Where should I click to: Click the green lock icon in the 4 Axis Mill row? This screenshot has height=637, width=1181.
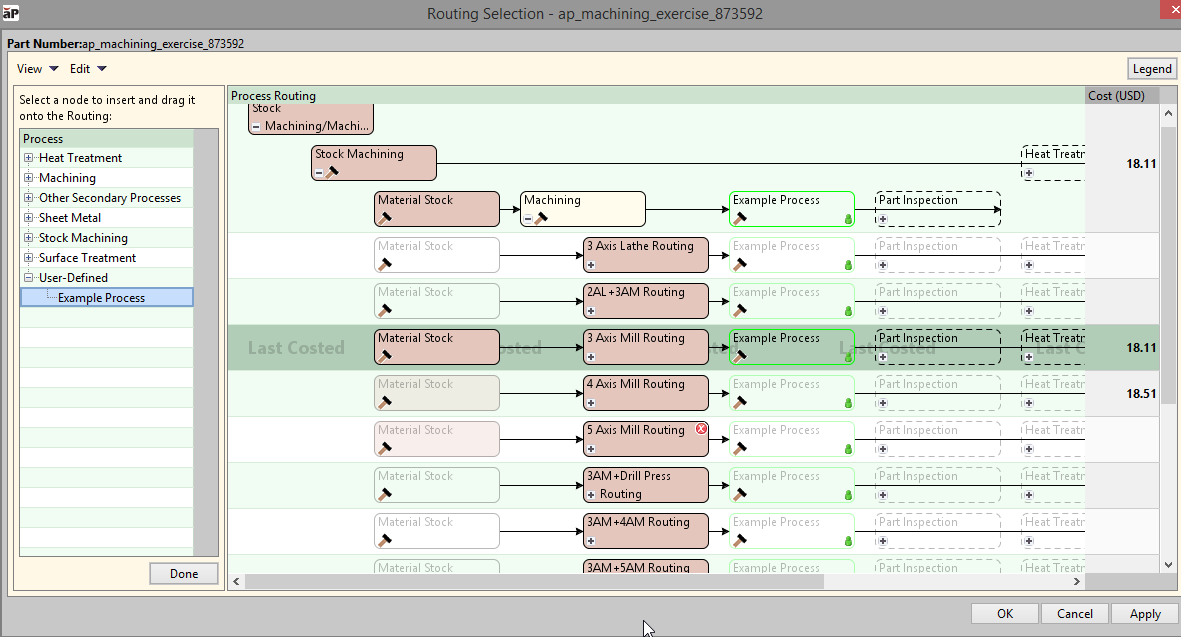click(848, 403)
